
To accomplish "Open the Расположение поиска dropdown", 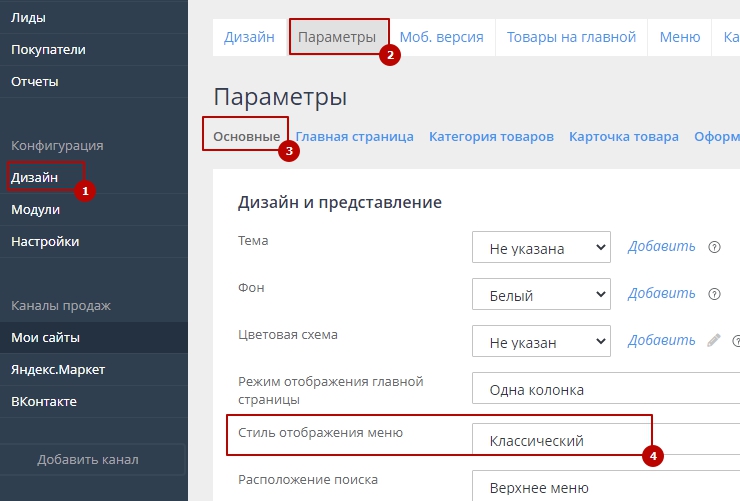I will tap(605, 488).
